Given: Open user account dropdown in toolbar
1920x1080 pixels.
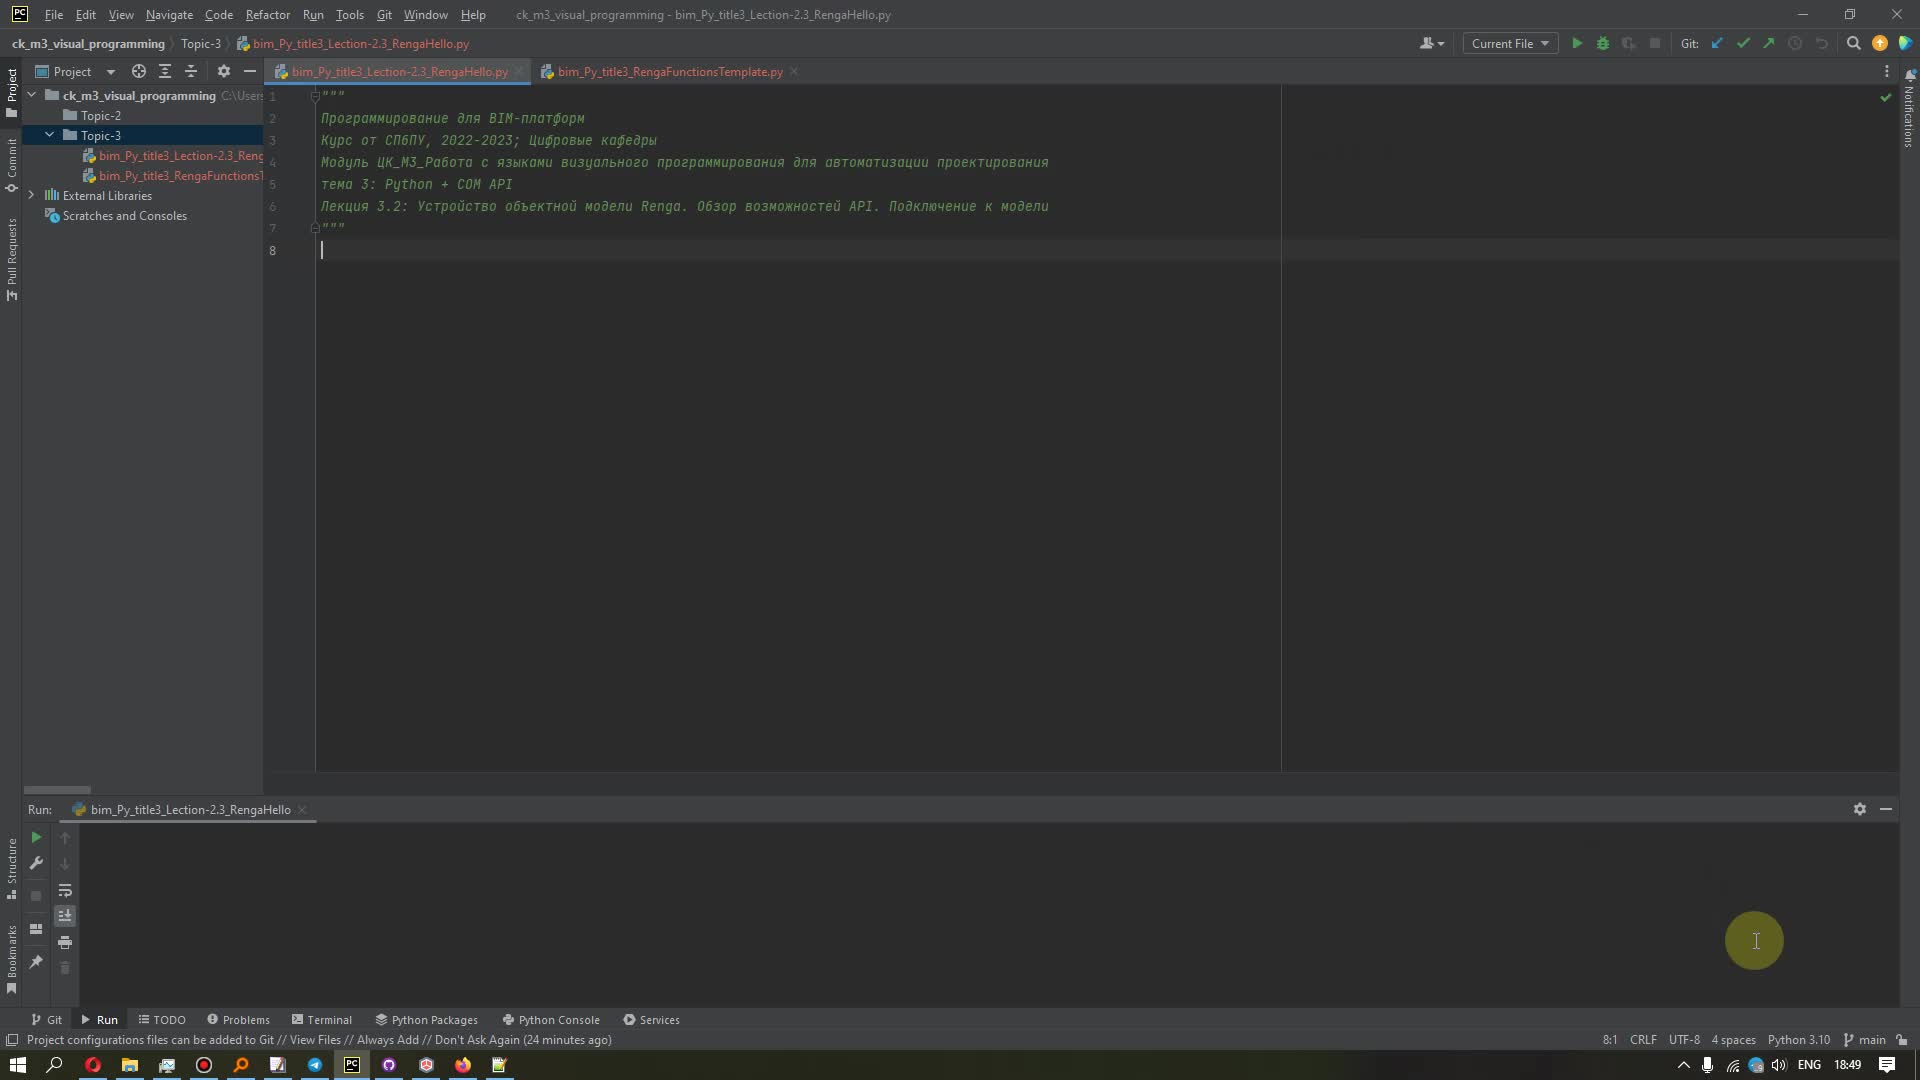Looking at the screenshot, I should [x=1432, y=43].
